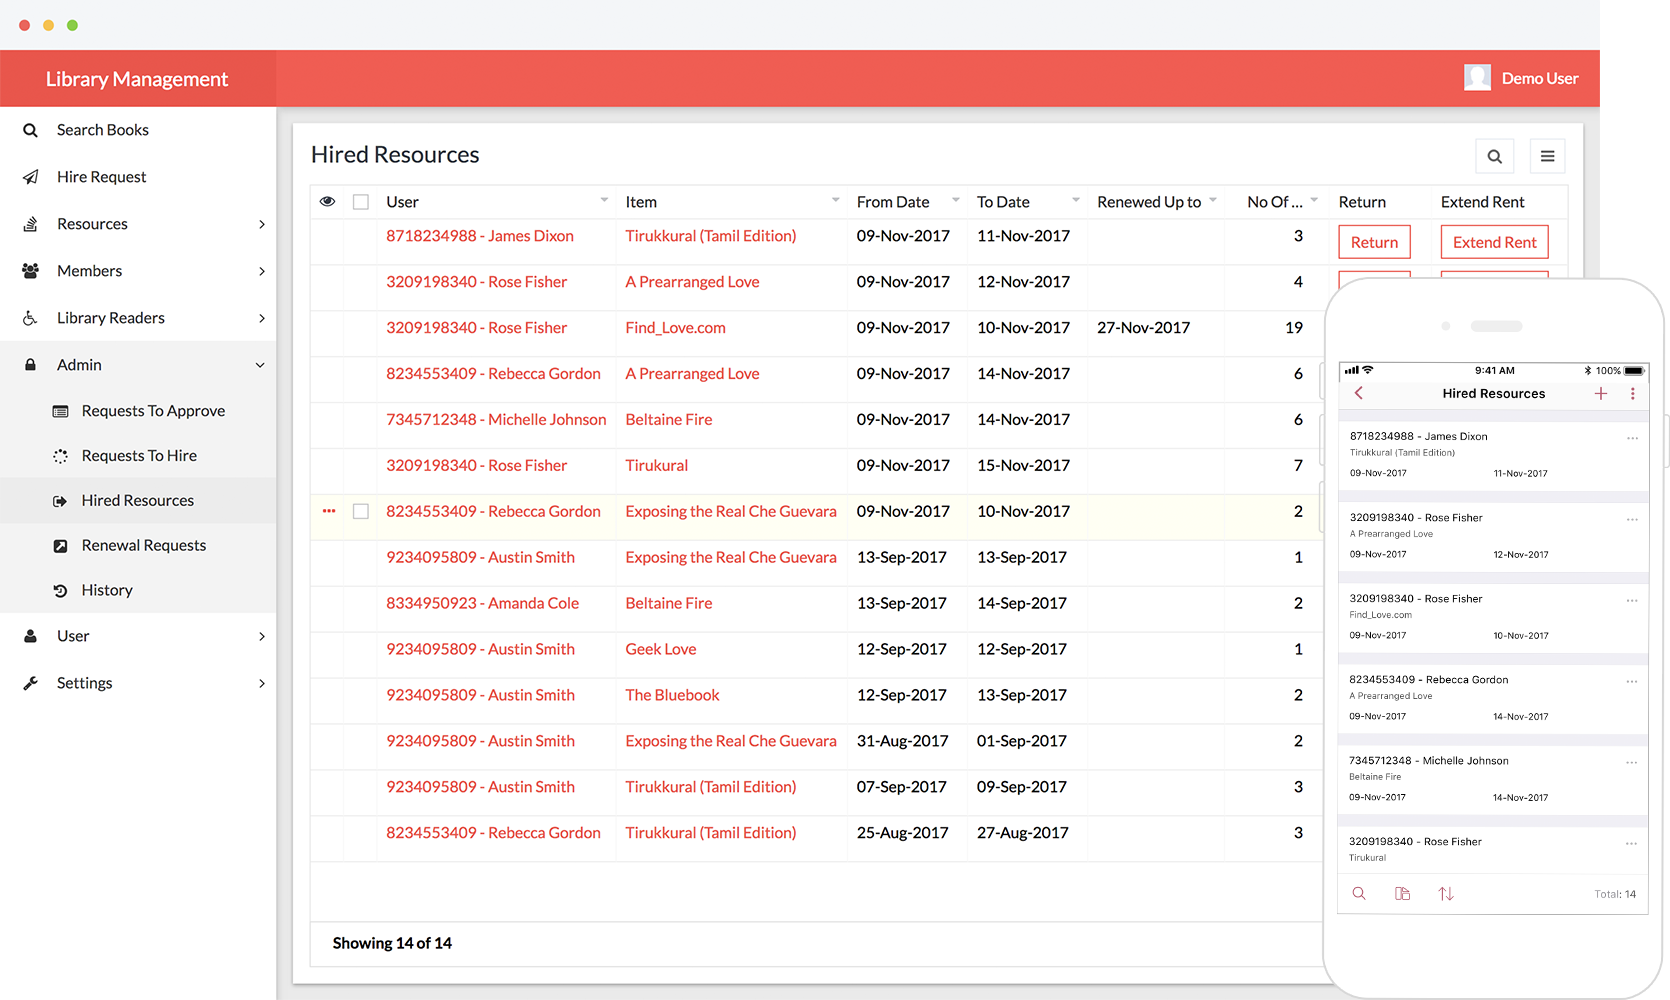Open the hamburger menu in Hired Resources panel

click(x=1547, y=156)
